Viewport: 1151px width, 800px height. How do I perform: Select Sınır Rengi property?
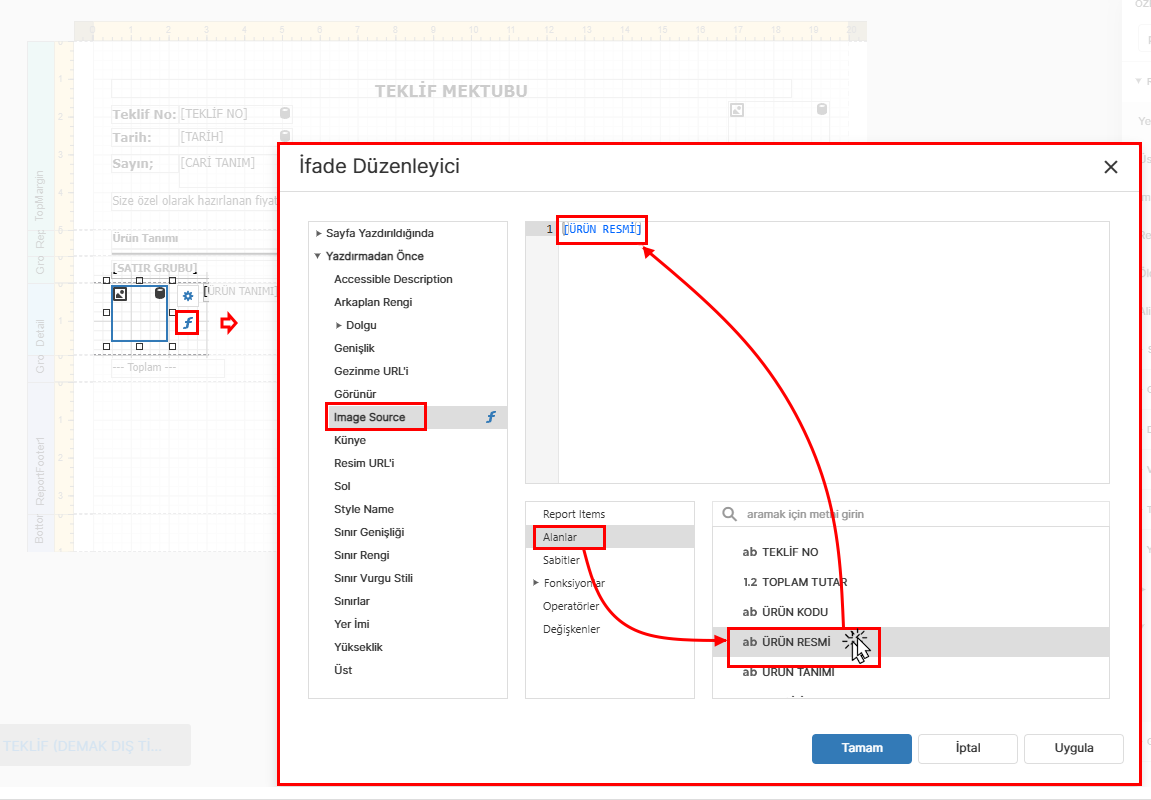tap(361, 555)
